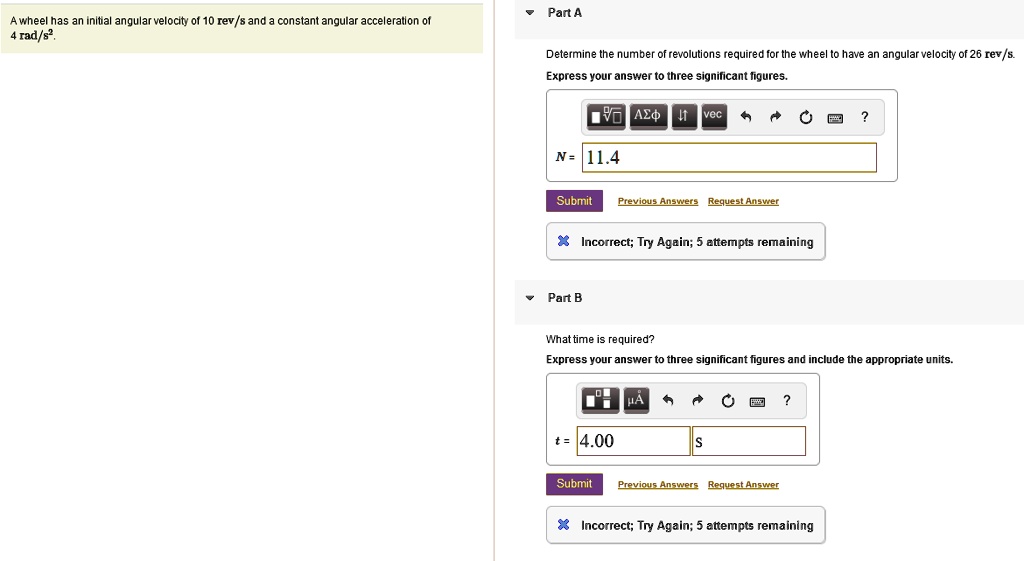Show keyboard shortcuts in Part A
Image resolution: width=1024 pixels, height=561 pixels.
[x=835, y=118]
